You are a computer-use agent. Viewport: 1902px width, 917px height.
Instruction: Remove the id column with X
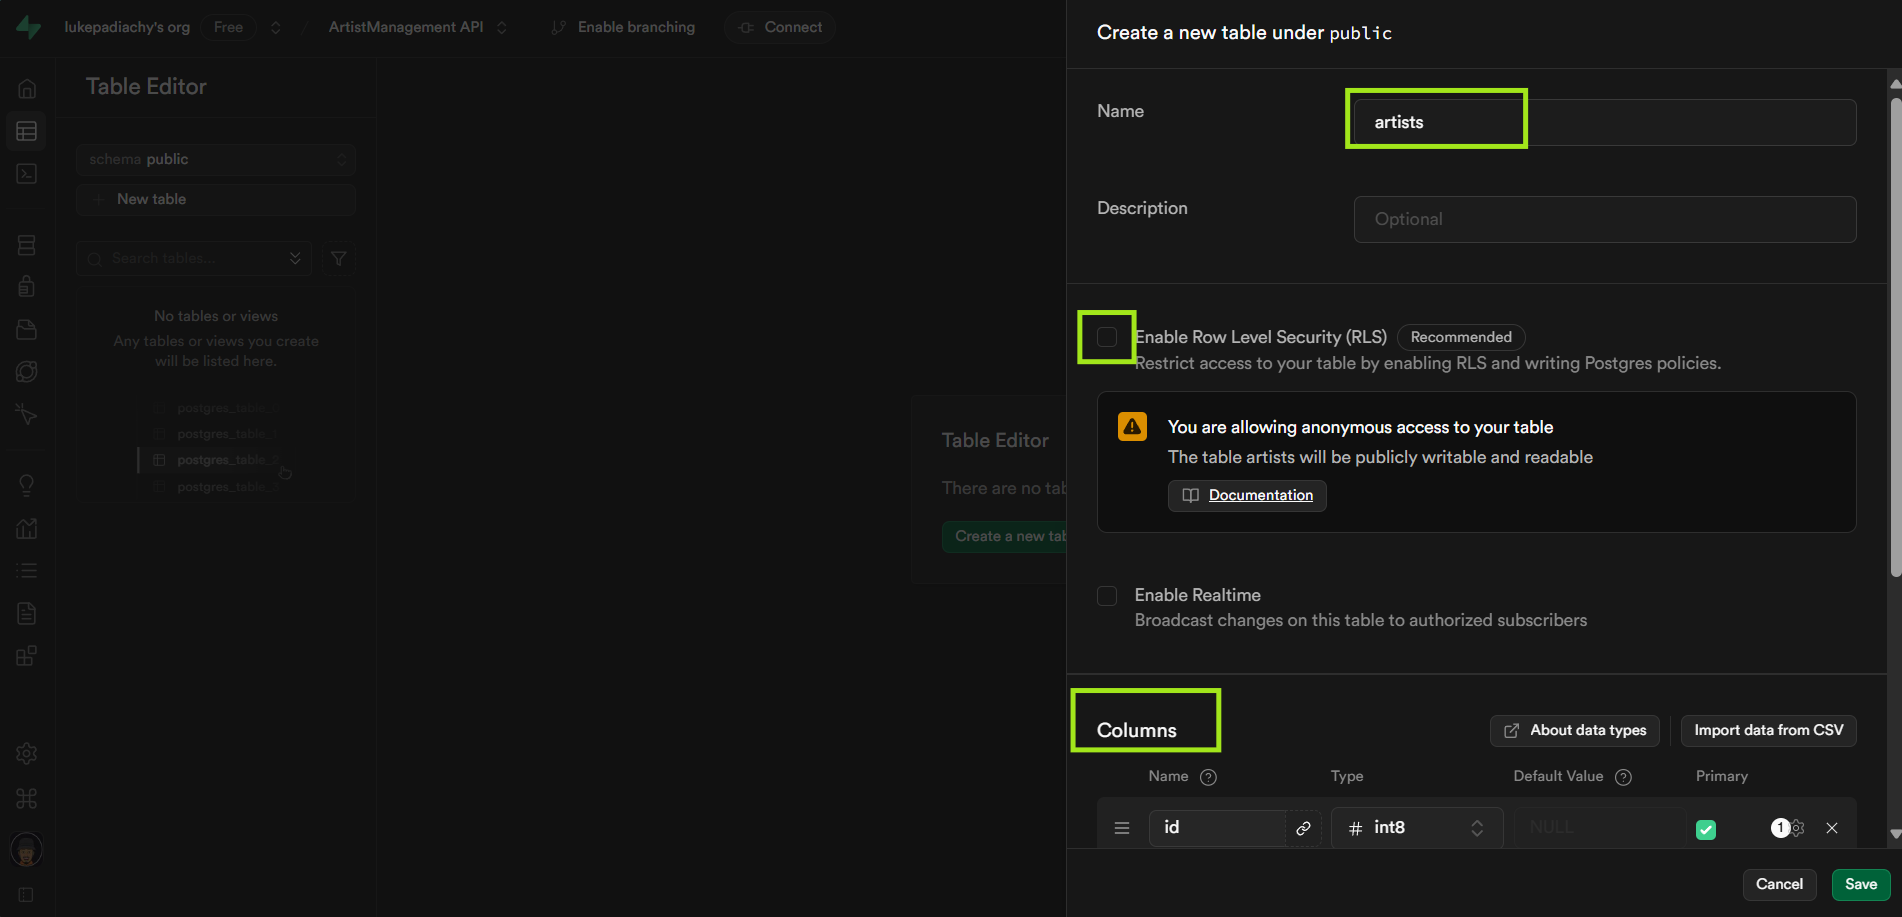pyautogui.click(x=1832, y=828)
